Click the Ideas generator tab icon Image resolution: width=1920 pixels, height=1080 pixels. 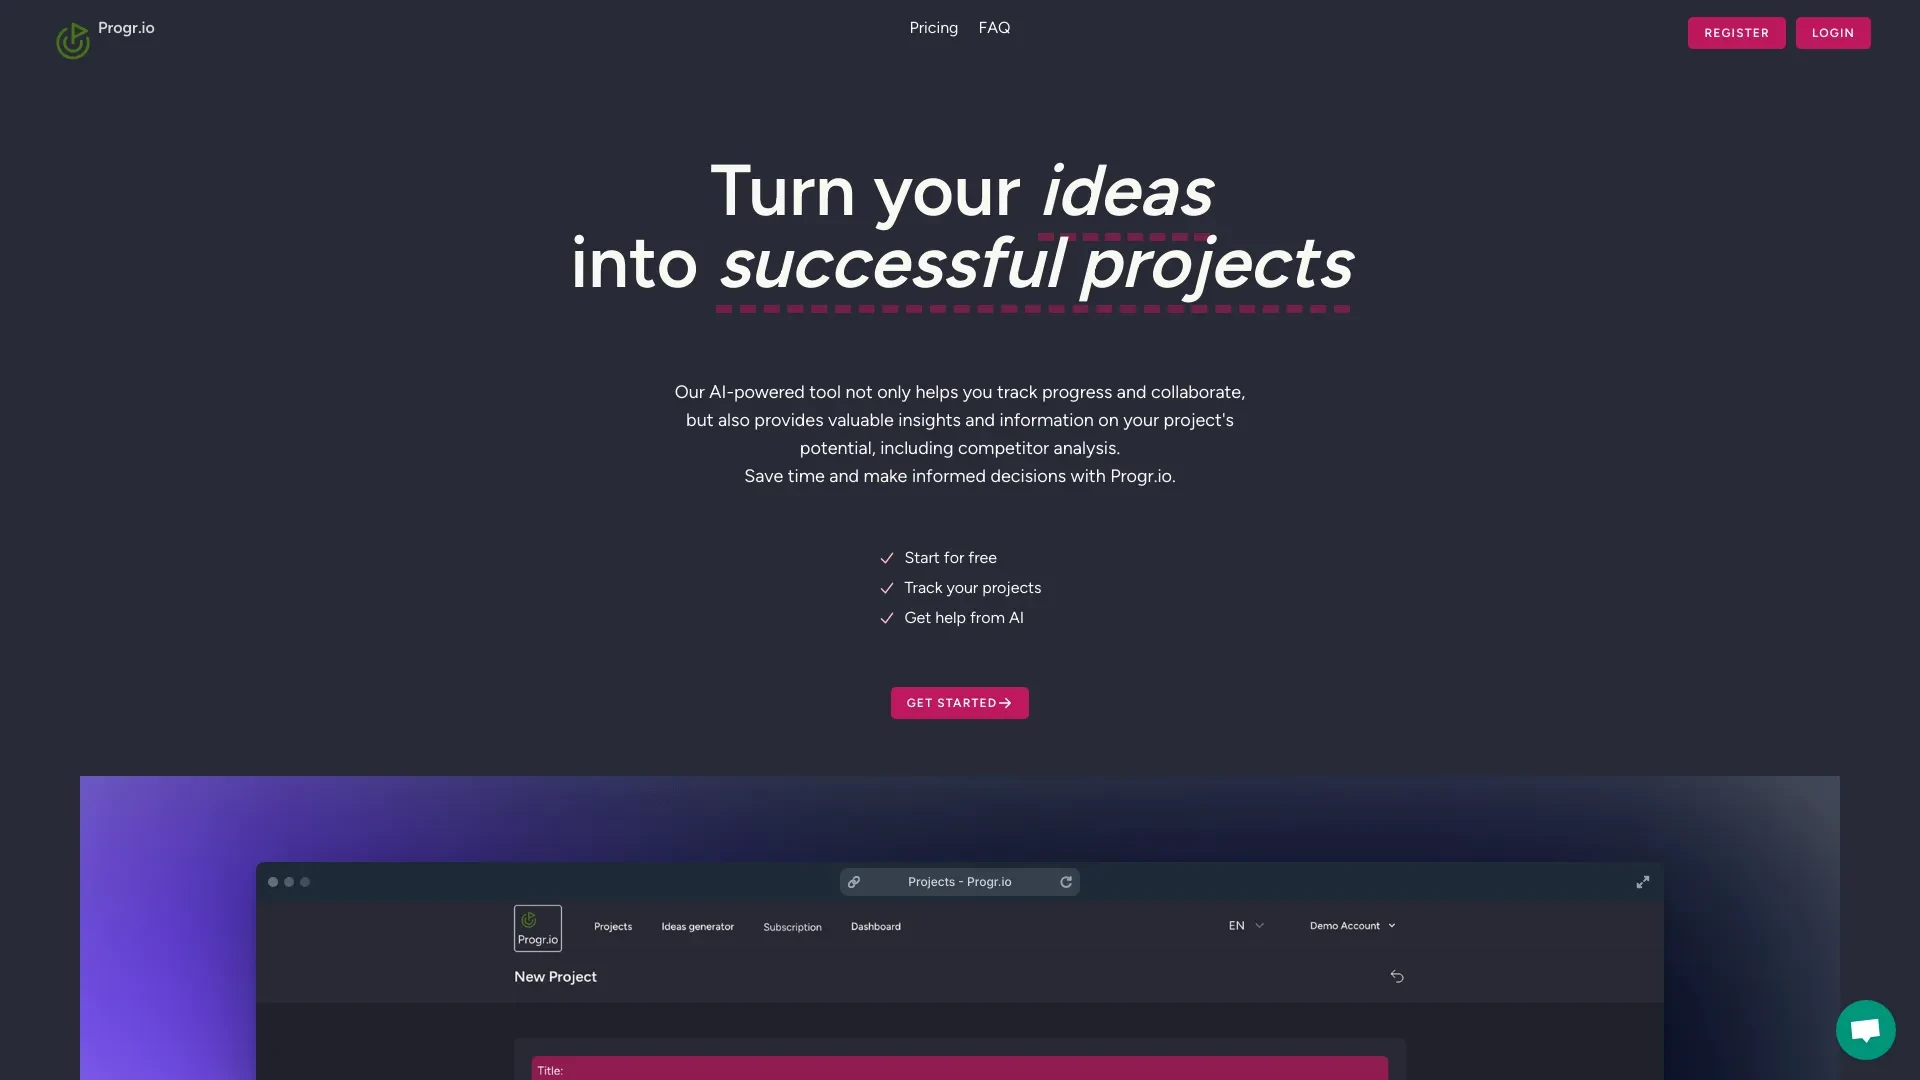click(x=698, y=926)
